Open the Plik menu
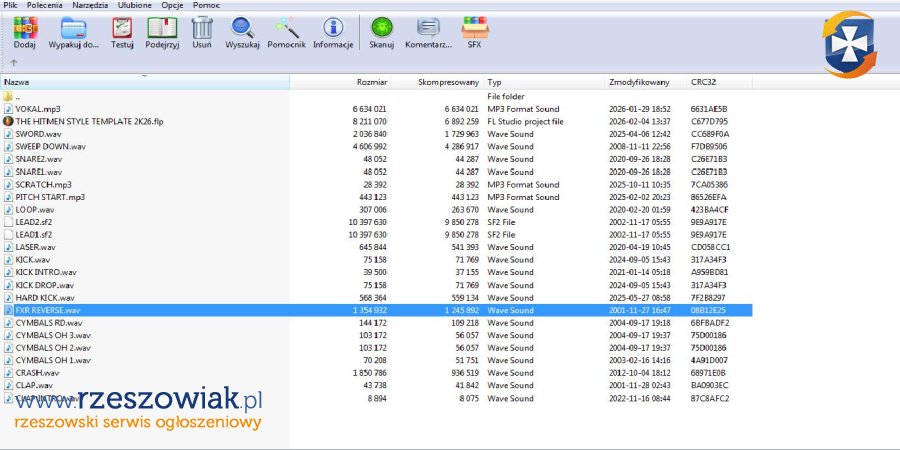900x450 pixels. click(x=10, y=5)
